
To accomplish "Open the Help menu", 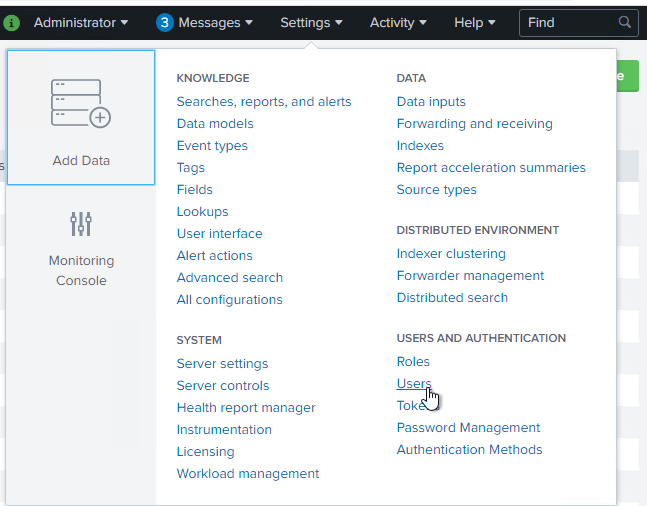I will 475,22.
